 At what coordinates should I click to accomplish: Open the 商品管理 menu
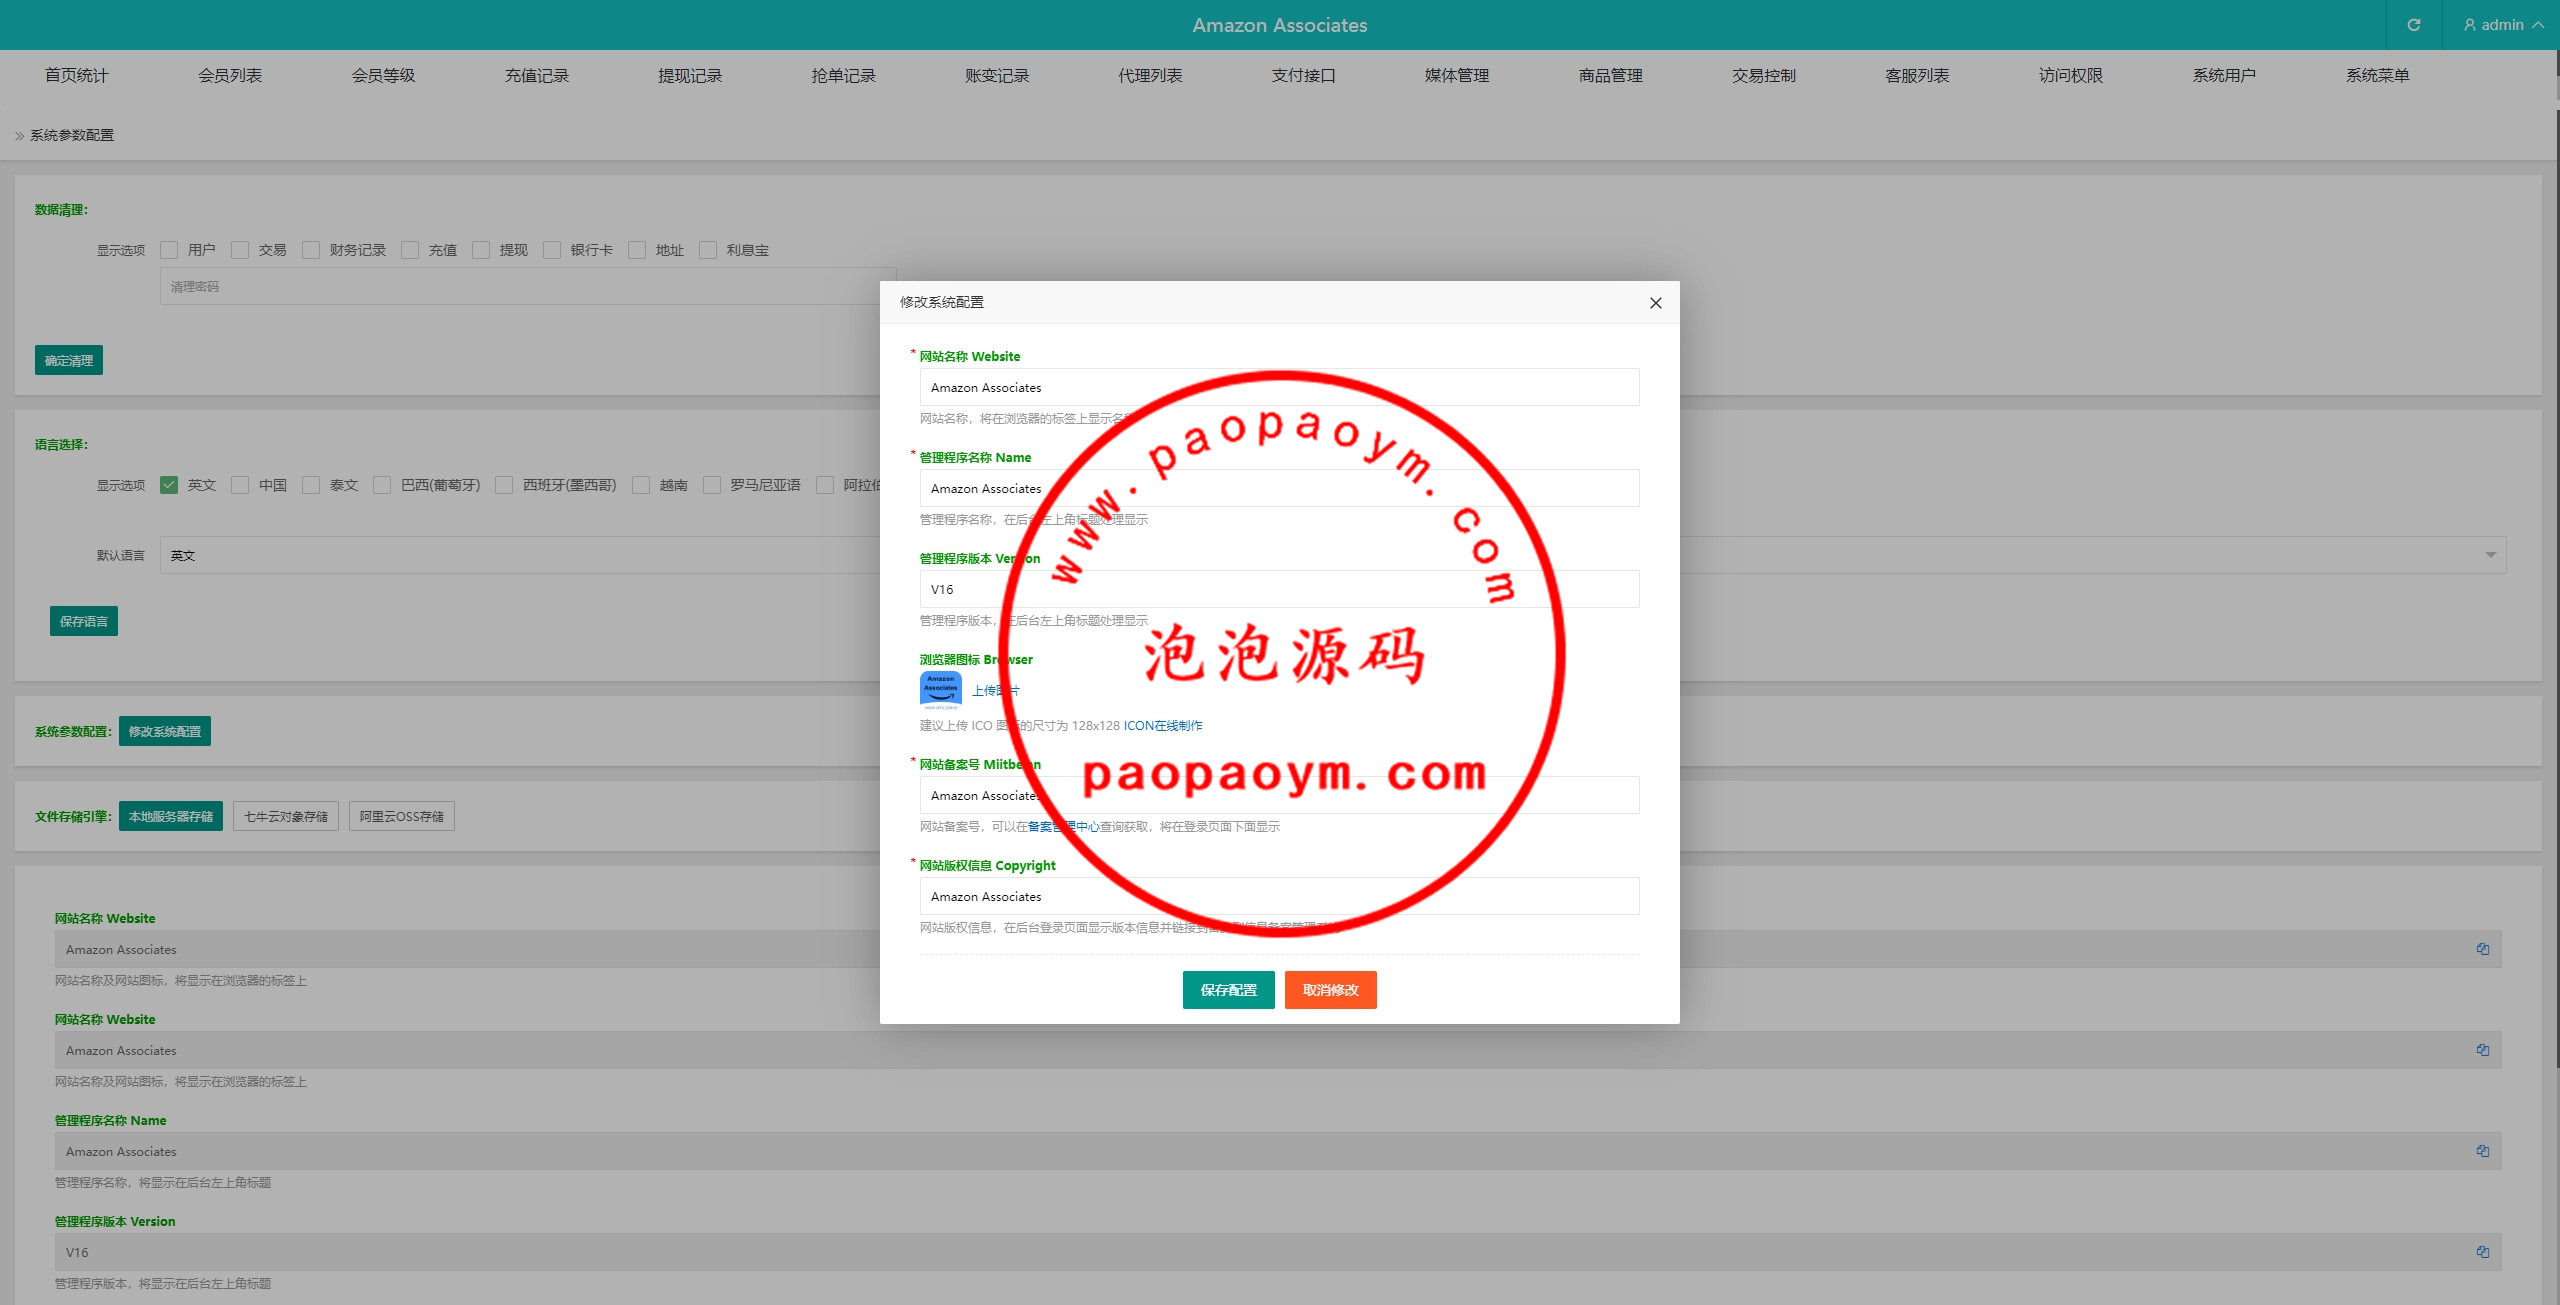click(x=1610, y=76)
